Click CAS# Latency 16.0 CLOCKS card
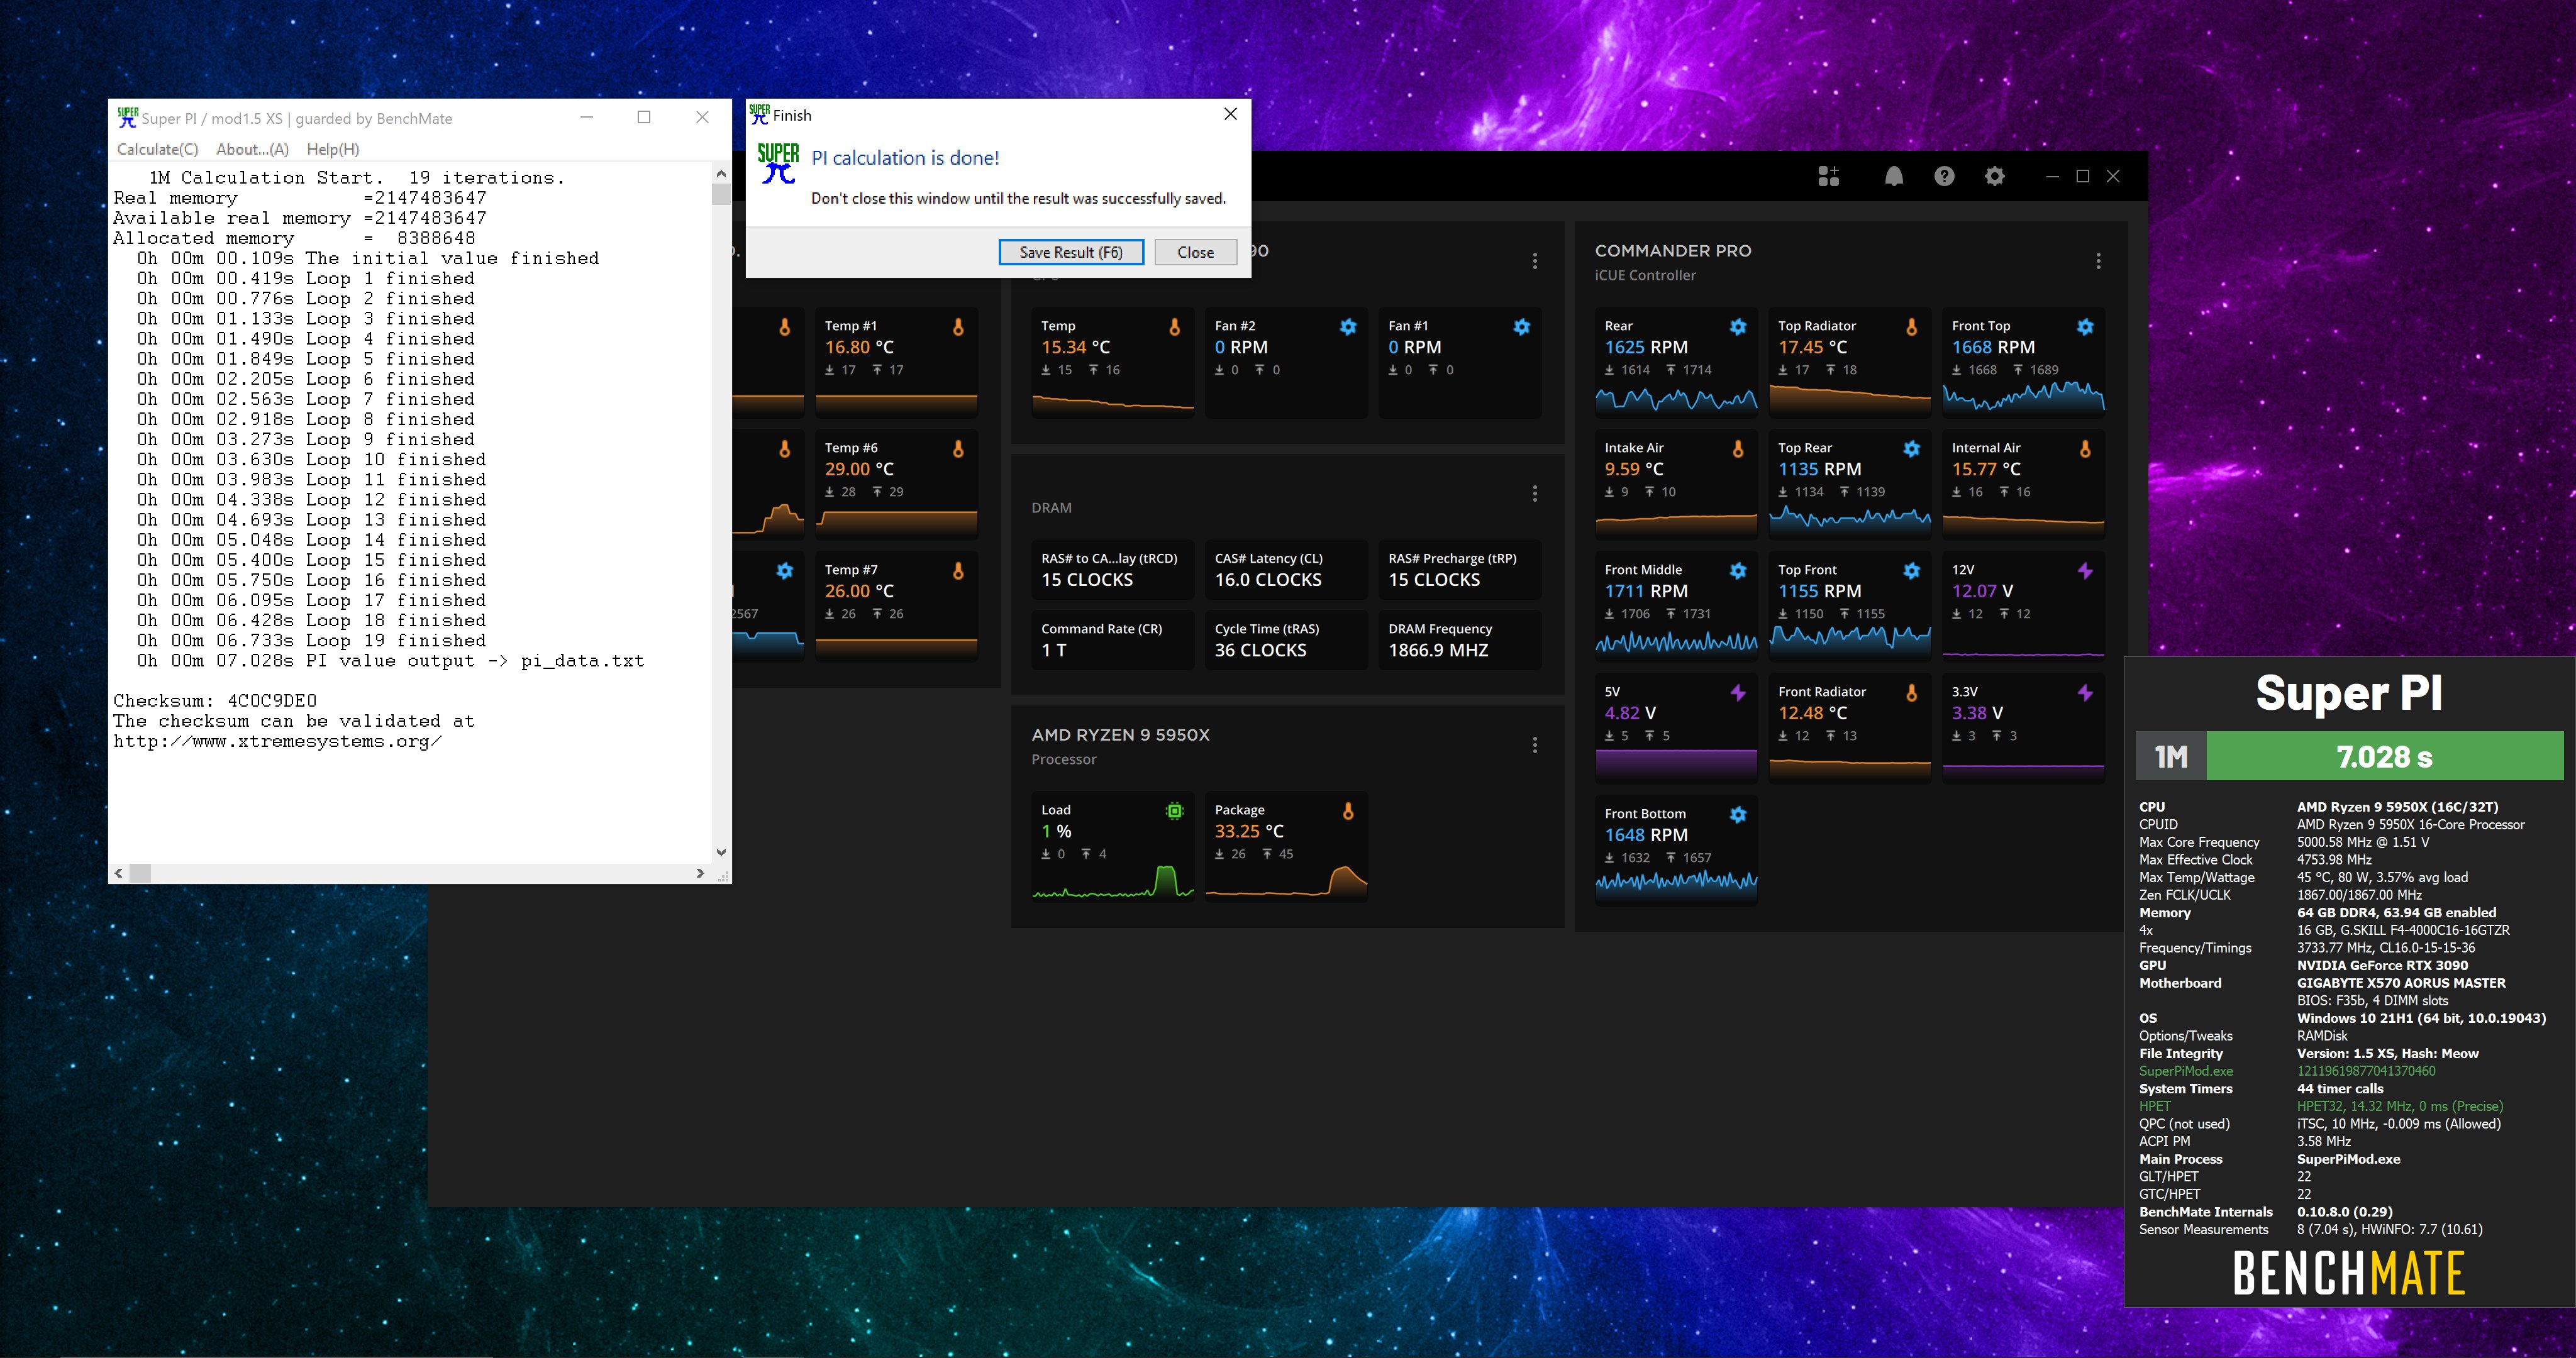Image resolution: width=2576 pixels, height=1358 pixels. [x=1286, y=570]
